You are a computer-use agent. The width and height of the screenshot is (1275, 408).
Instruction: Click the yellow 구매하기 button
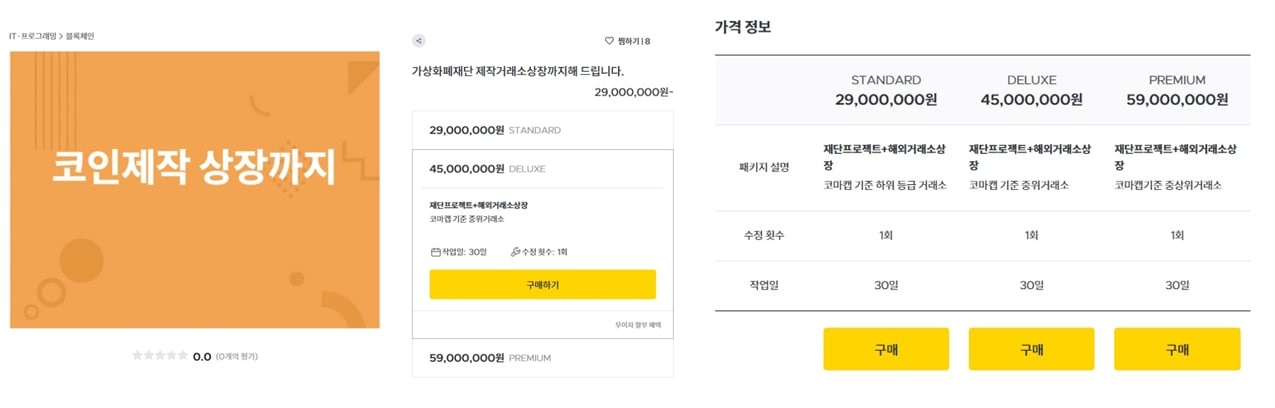click(543, 284)
